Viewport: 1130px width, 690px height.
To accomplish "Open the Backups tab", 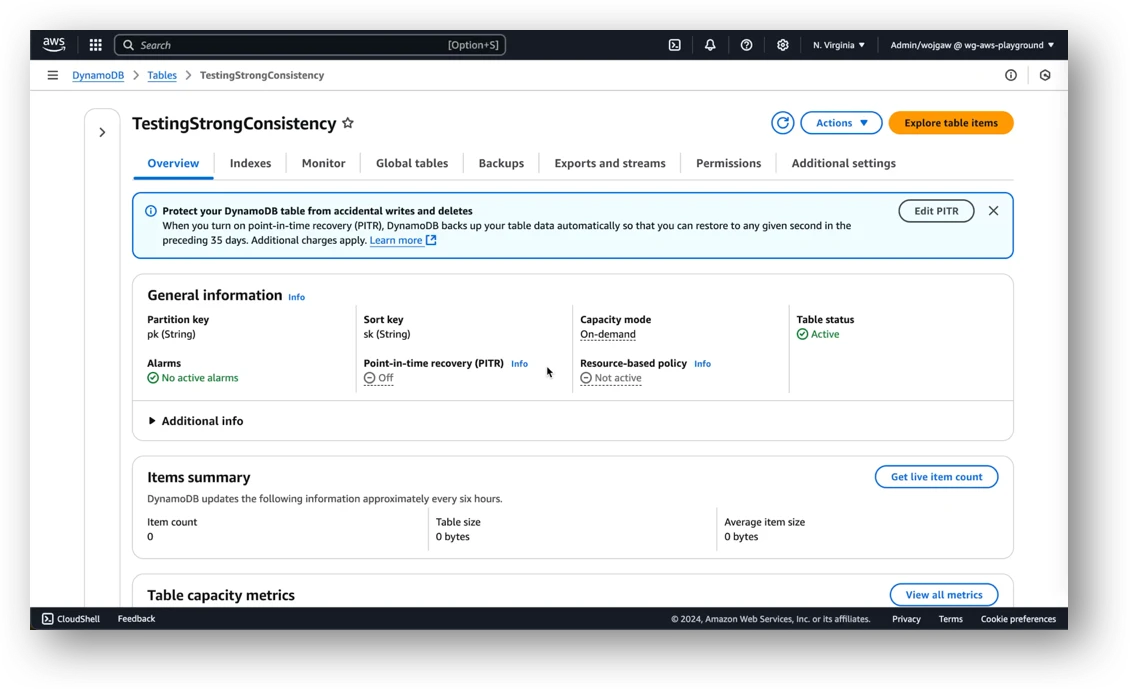I will [501, 163].
